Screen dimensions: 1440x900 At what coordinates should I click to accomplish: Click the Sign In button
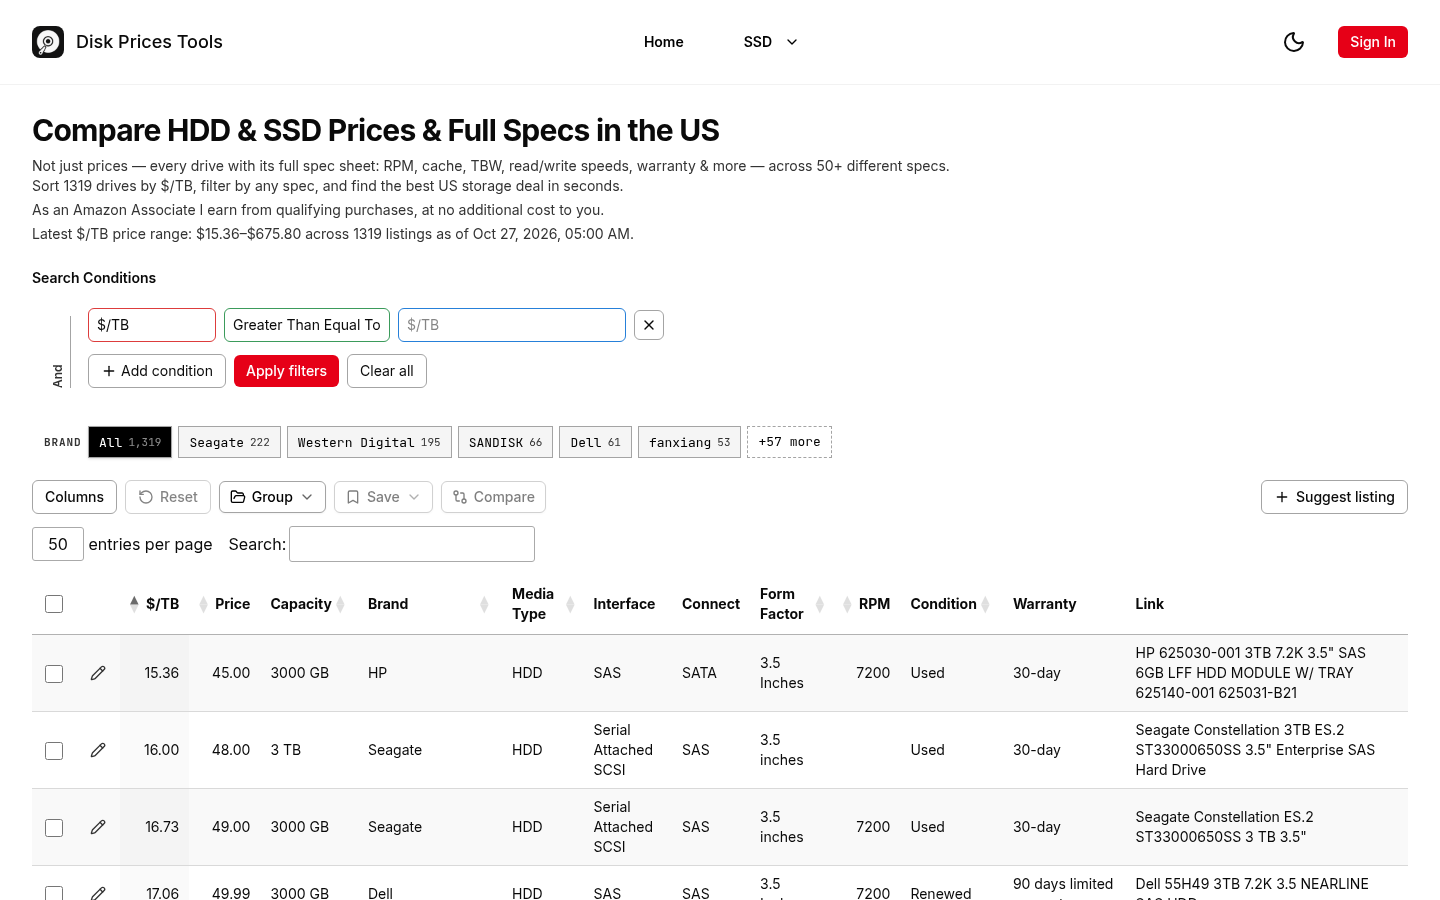pyautogui.click(x=1373, y=42)
